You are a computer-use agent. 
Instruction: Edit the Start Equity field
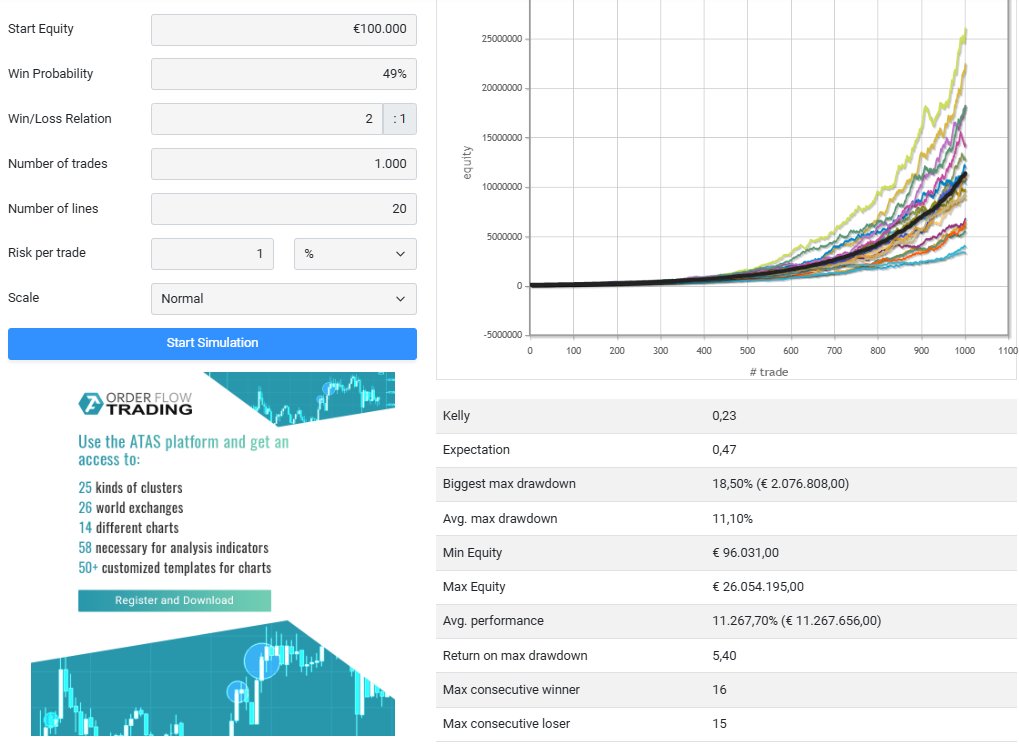(x=284, y=30)
